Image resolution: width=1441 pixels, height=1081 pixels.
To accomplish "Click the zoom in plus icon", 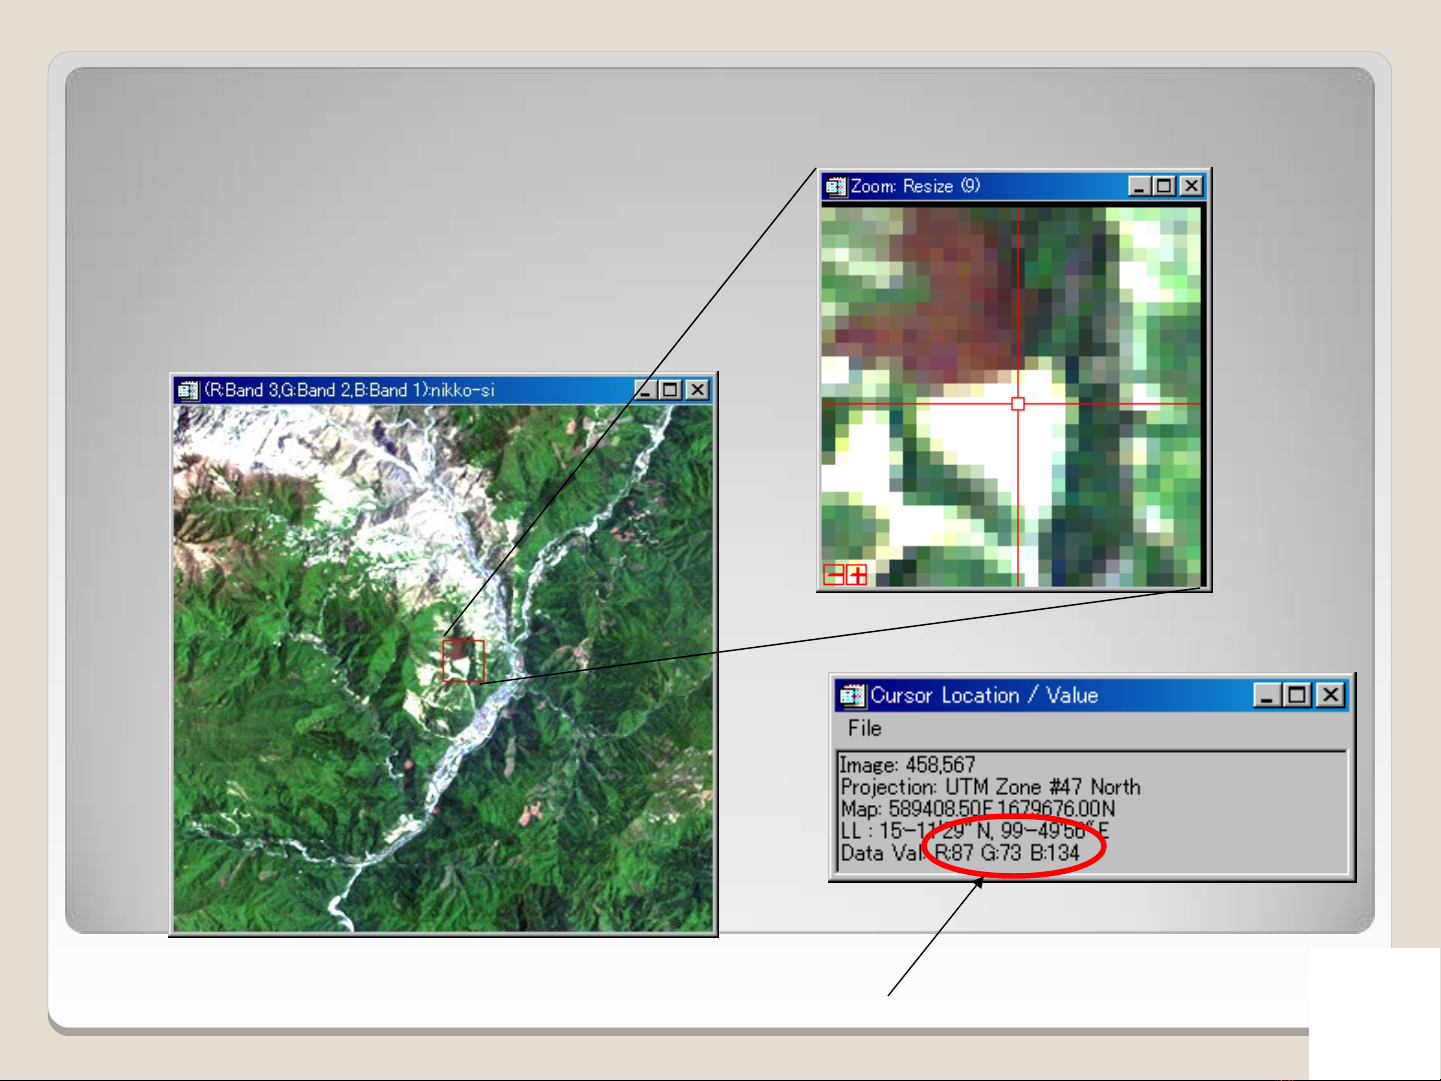I will coord(857,574).
